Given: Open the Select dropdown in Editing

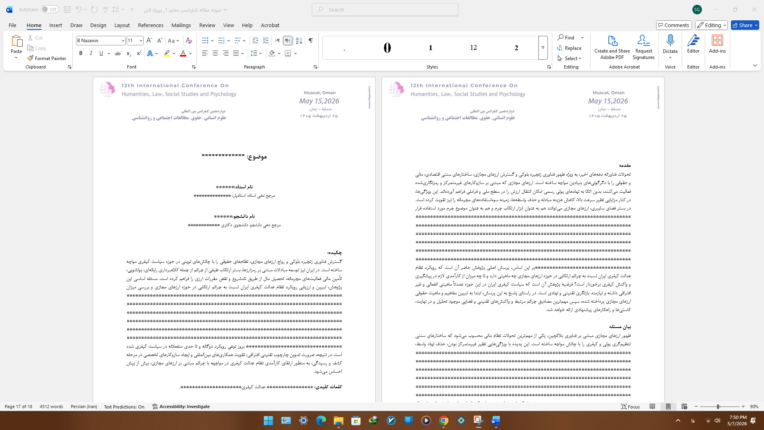Looking at the screenshot, I should [569, 58].
